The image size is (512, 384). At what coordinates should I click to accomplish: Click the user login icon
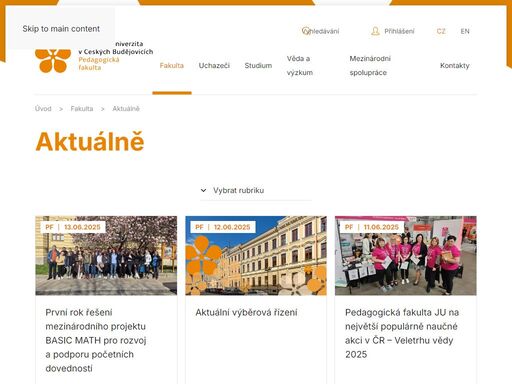click(375, 31)
